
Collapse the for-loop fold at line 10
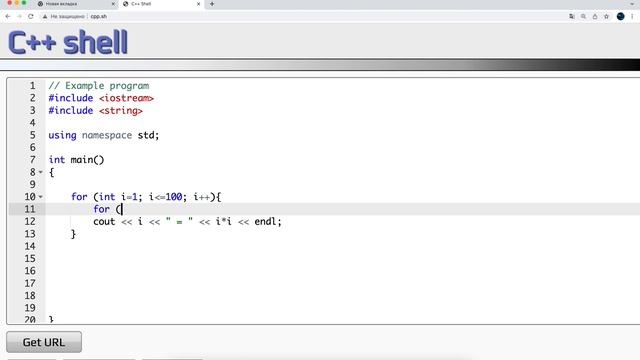pyautogui.click(x=40, y=197)
